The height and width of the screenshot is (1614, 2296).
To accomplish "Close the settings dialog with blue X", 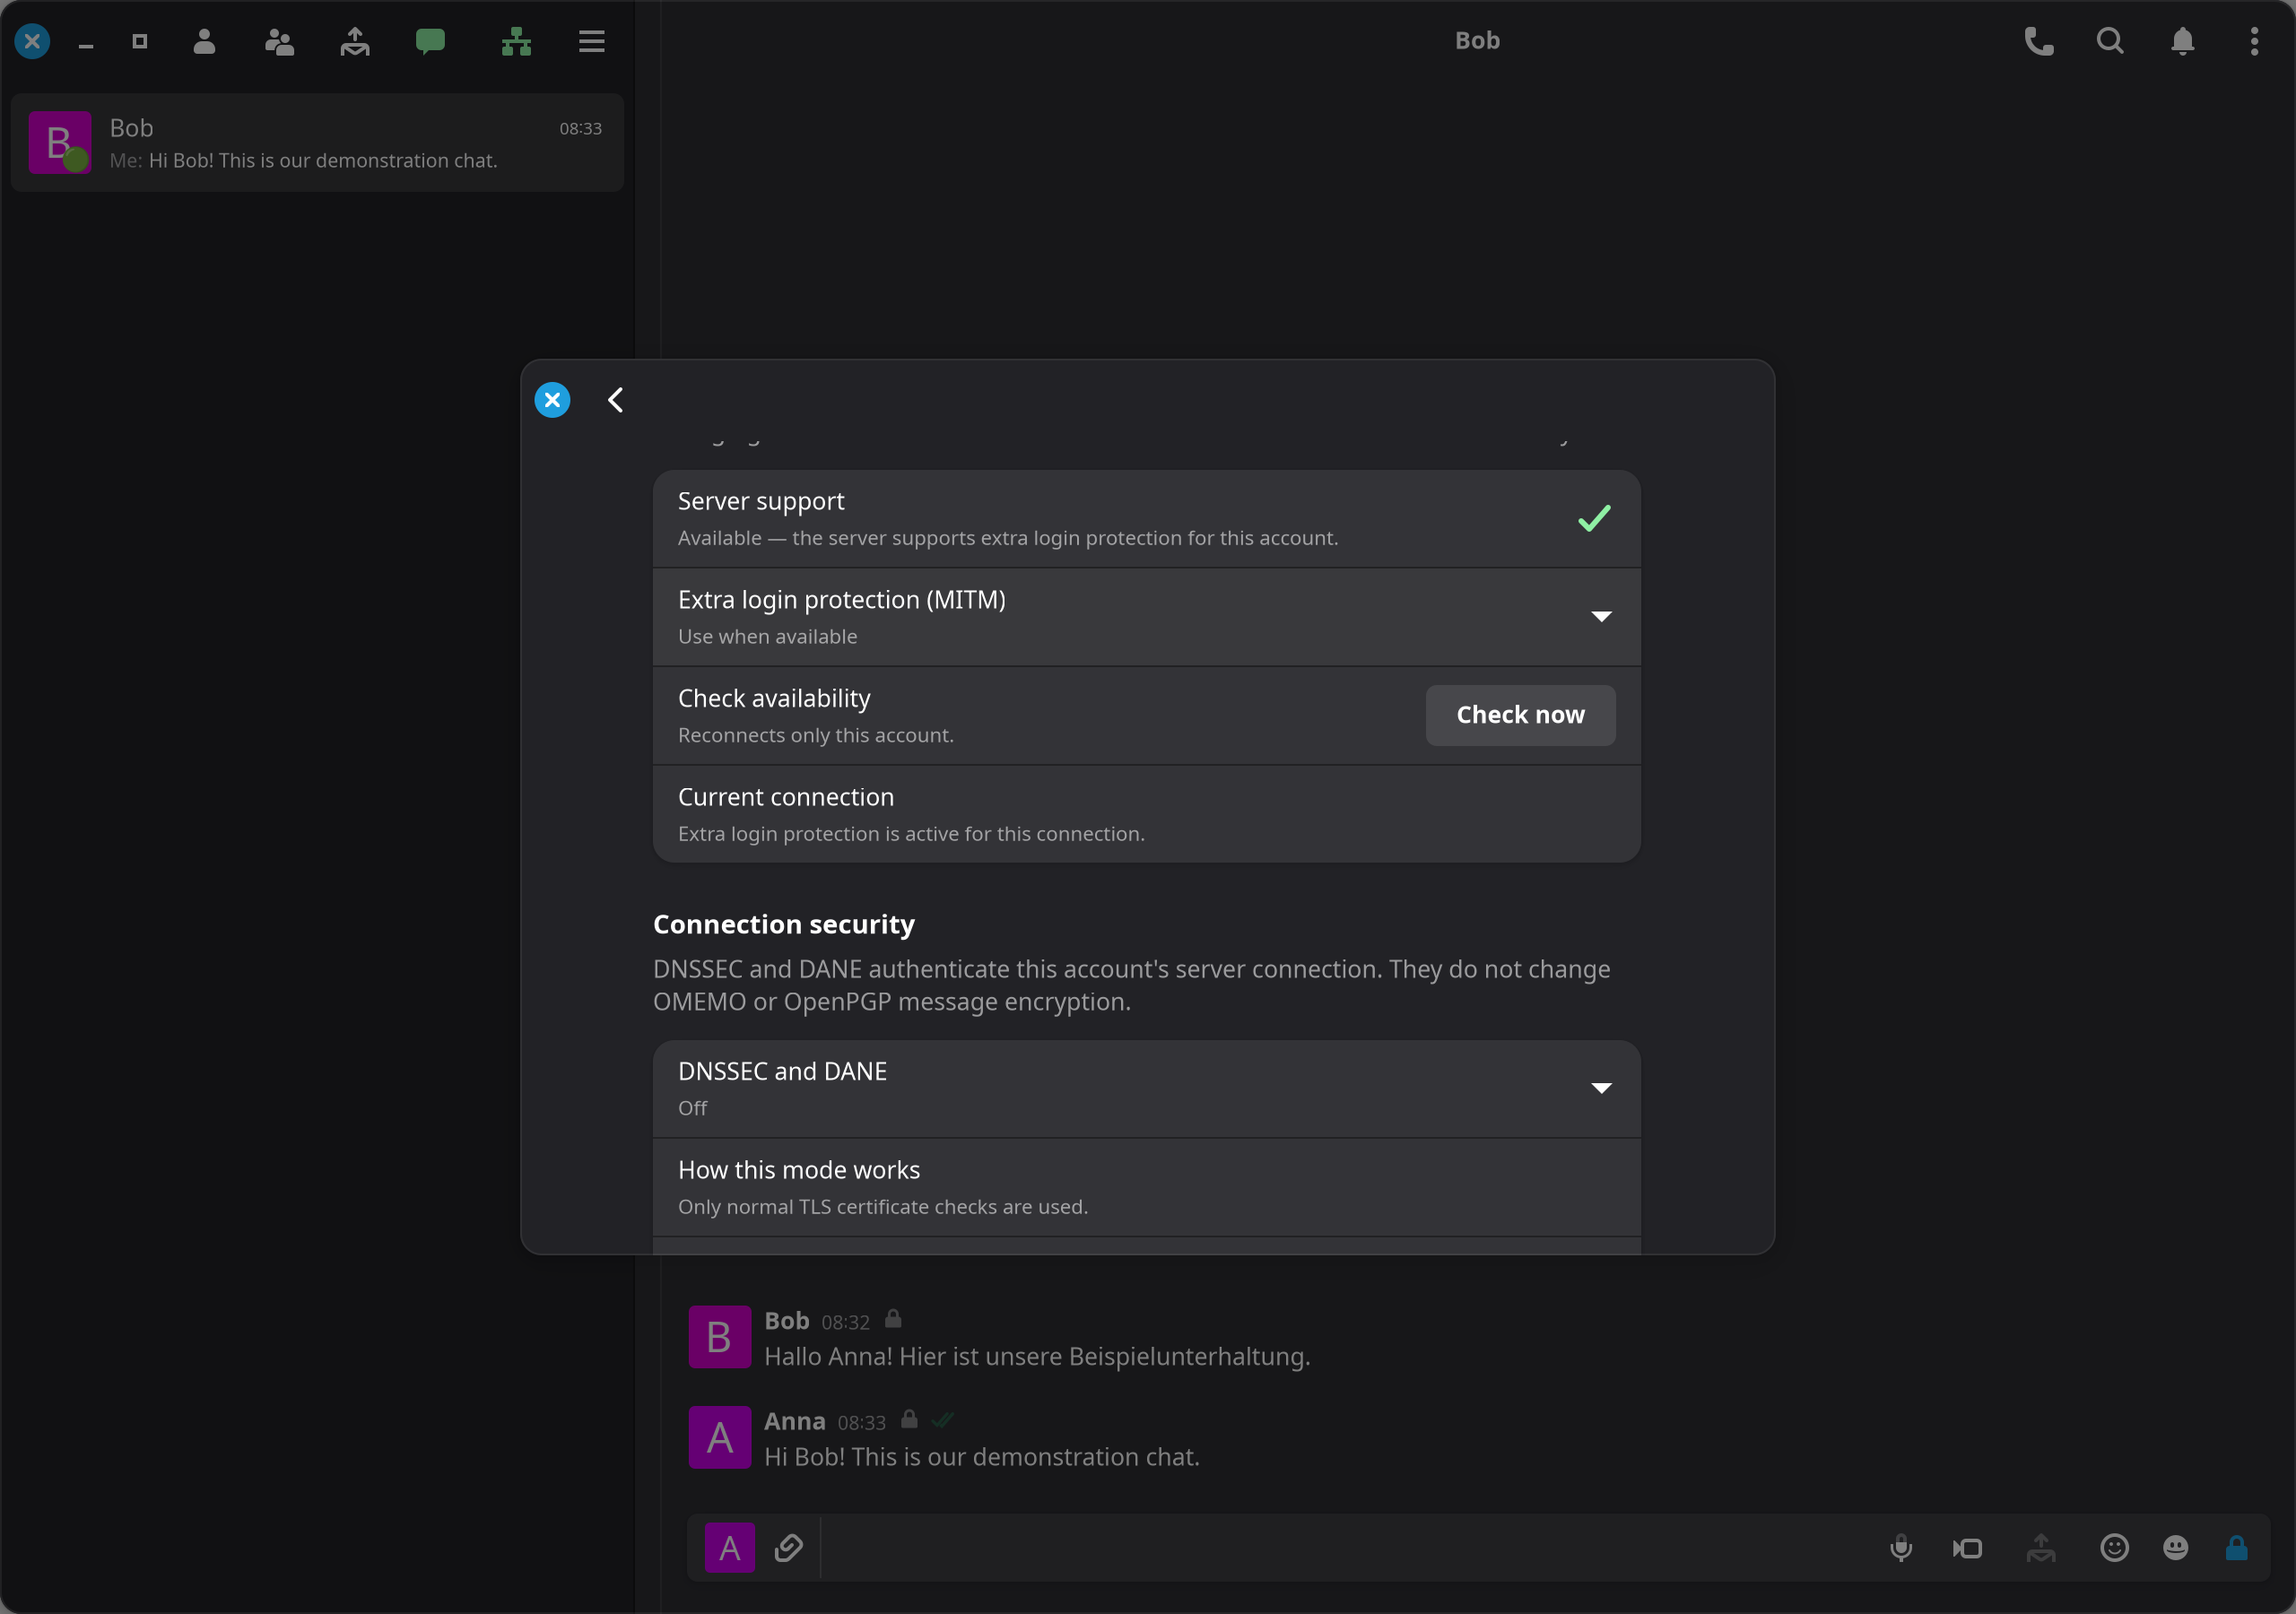I will click(552, 400).
